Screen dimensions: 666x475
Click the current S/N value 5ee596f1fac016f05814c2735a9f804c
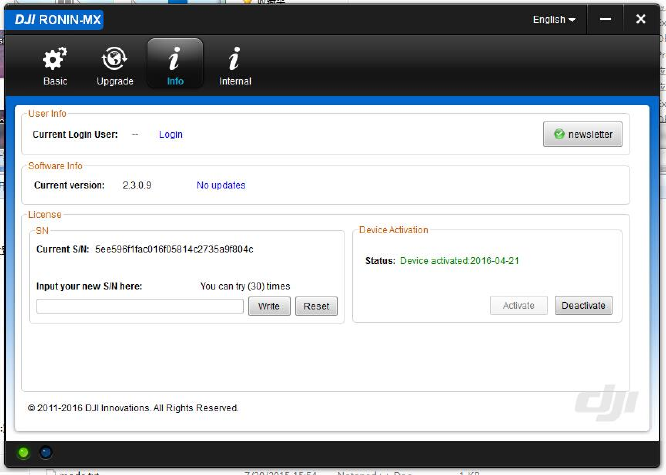(x=174, y=249)
